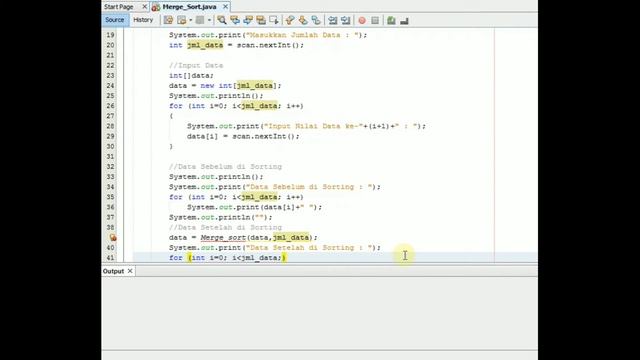The height and width of the screenshot is (360, 640).
Task: Select the Merge_Sort.java tab
Action: [x=189, y=7]
